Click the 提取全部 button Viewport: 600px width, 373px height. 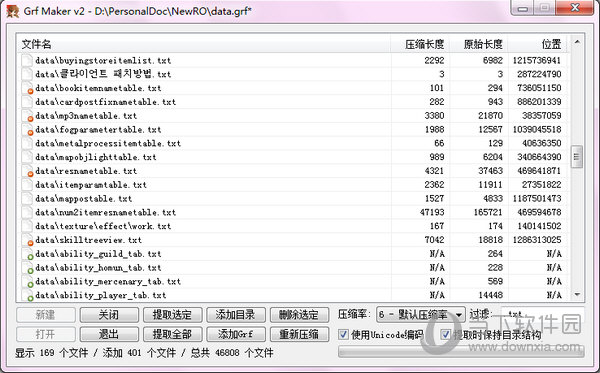[172, 334]
